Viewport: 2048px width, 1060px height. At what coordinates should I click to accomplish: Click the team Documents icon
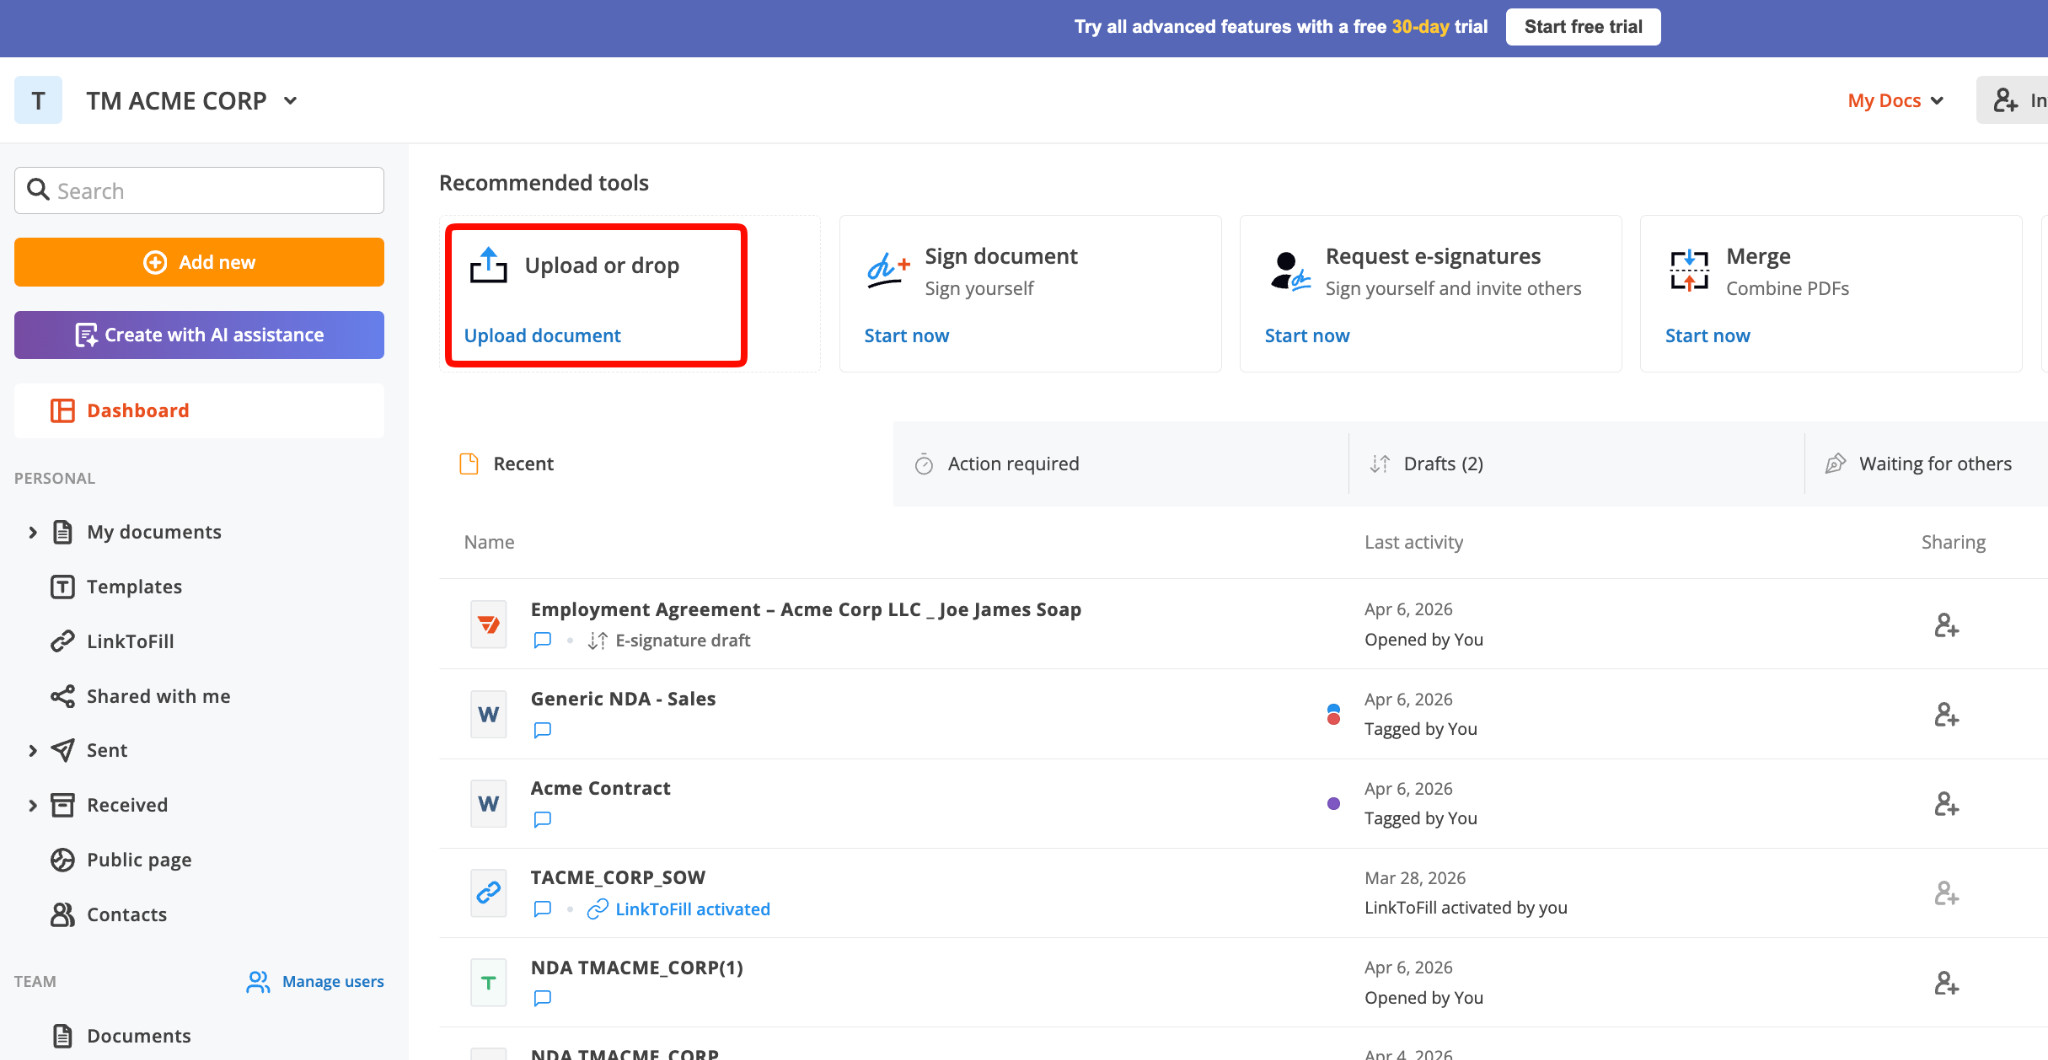(63, 1036)
